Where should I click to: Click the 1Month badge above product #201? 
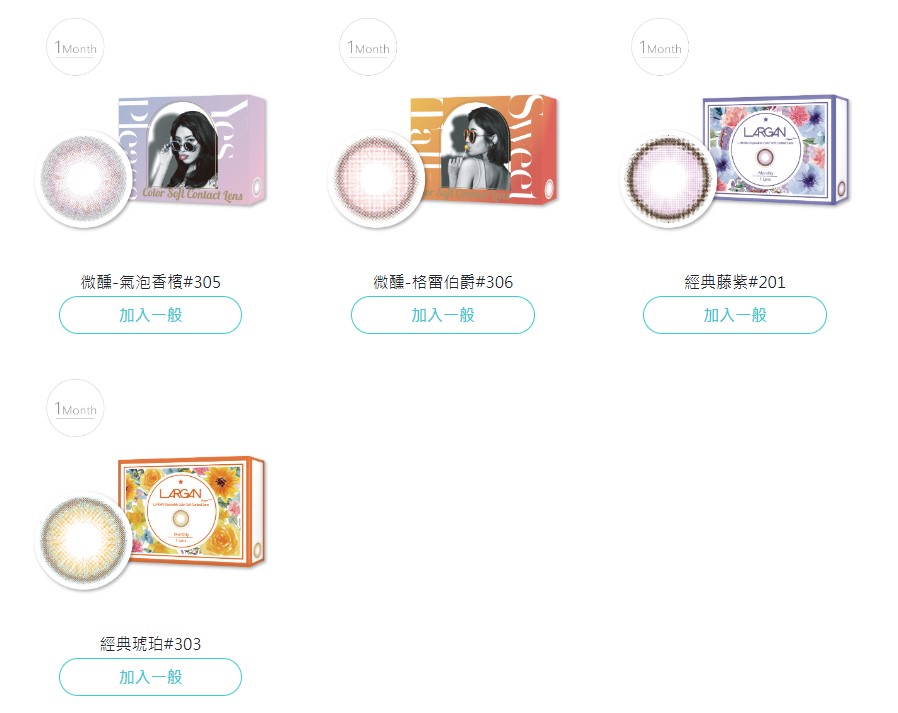tap(660, 47)
